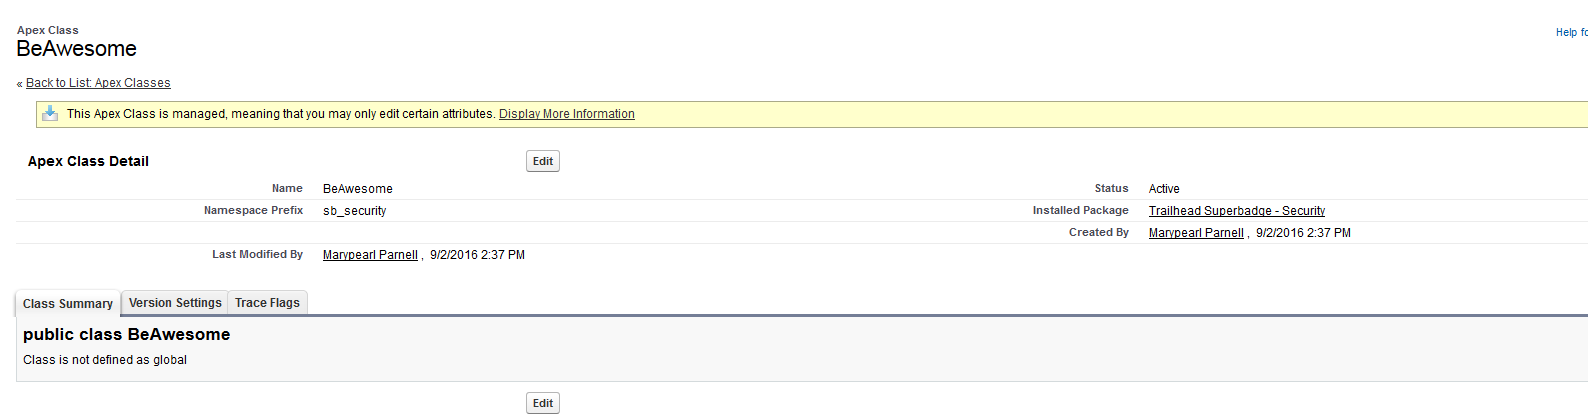This screenshot has height=419, width=1588.
Task: Open Marypearl Parnell in the Created By row
Action: click(1195, 233)
